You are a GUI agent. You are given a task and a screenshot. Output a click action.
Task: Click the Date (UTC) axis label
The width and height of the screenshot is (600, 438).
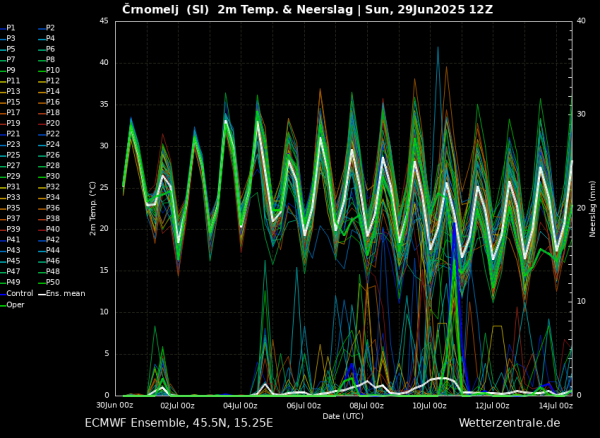point(343,416)
